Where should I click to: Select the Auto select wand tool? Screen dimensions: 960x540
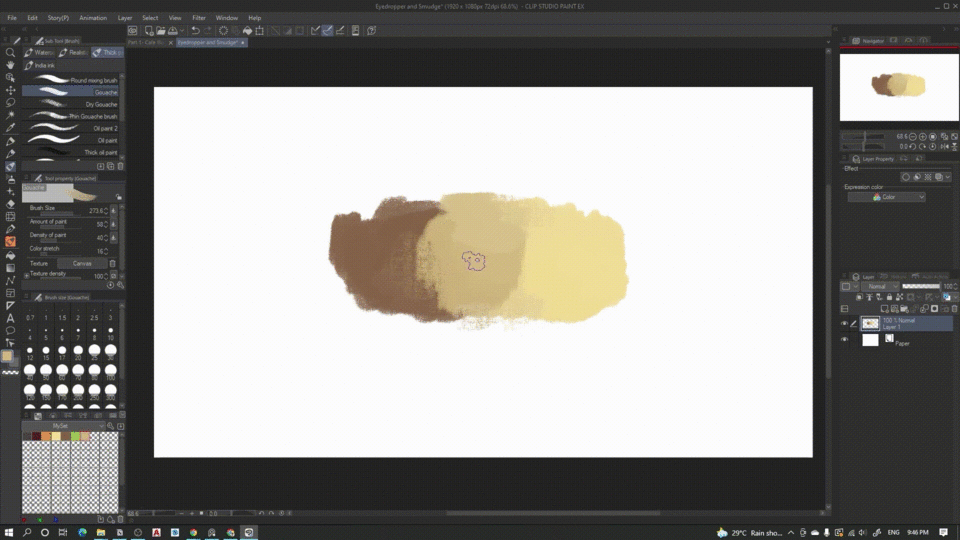[x=10, y=115]
